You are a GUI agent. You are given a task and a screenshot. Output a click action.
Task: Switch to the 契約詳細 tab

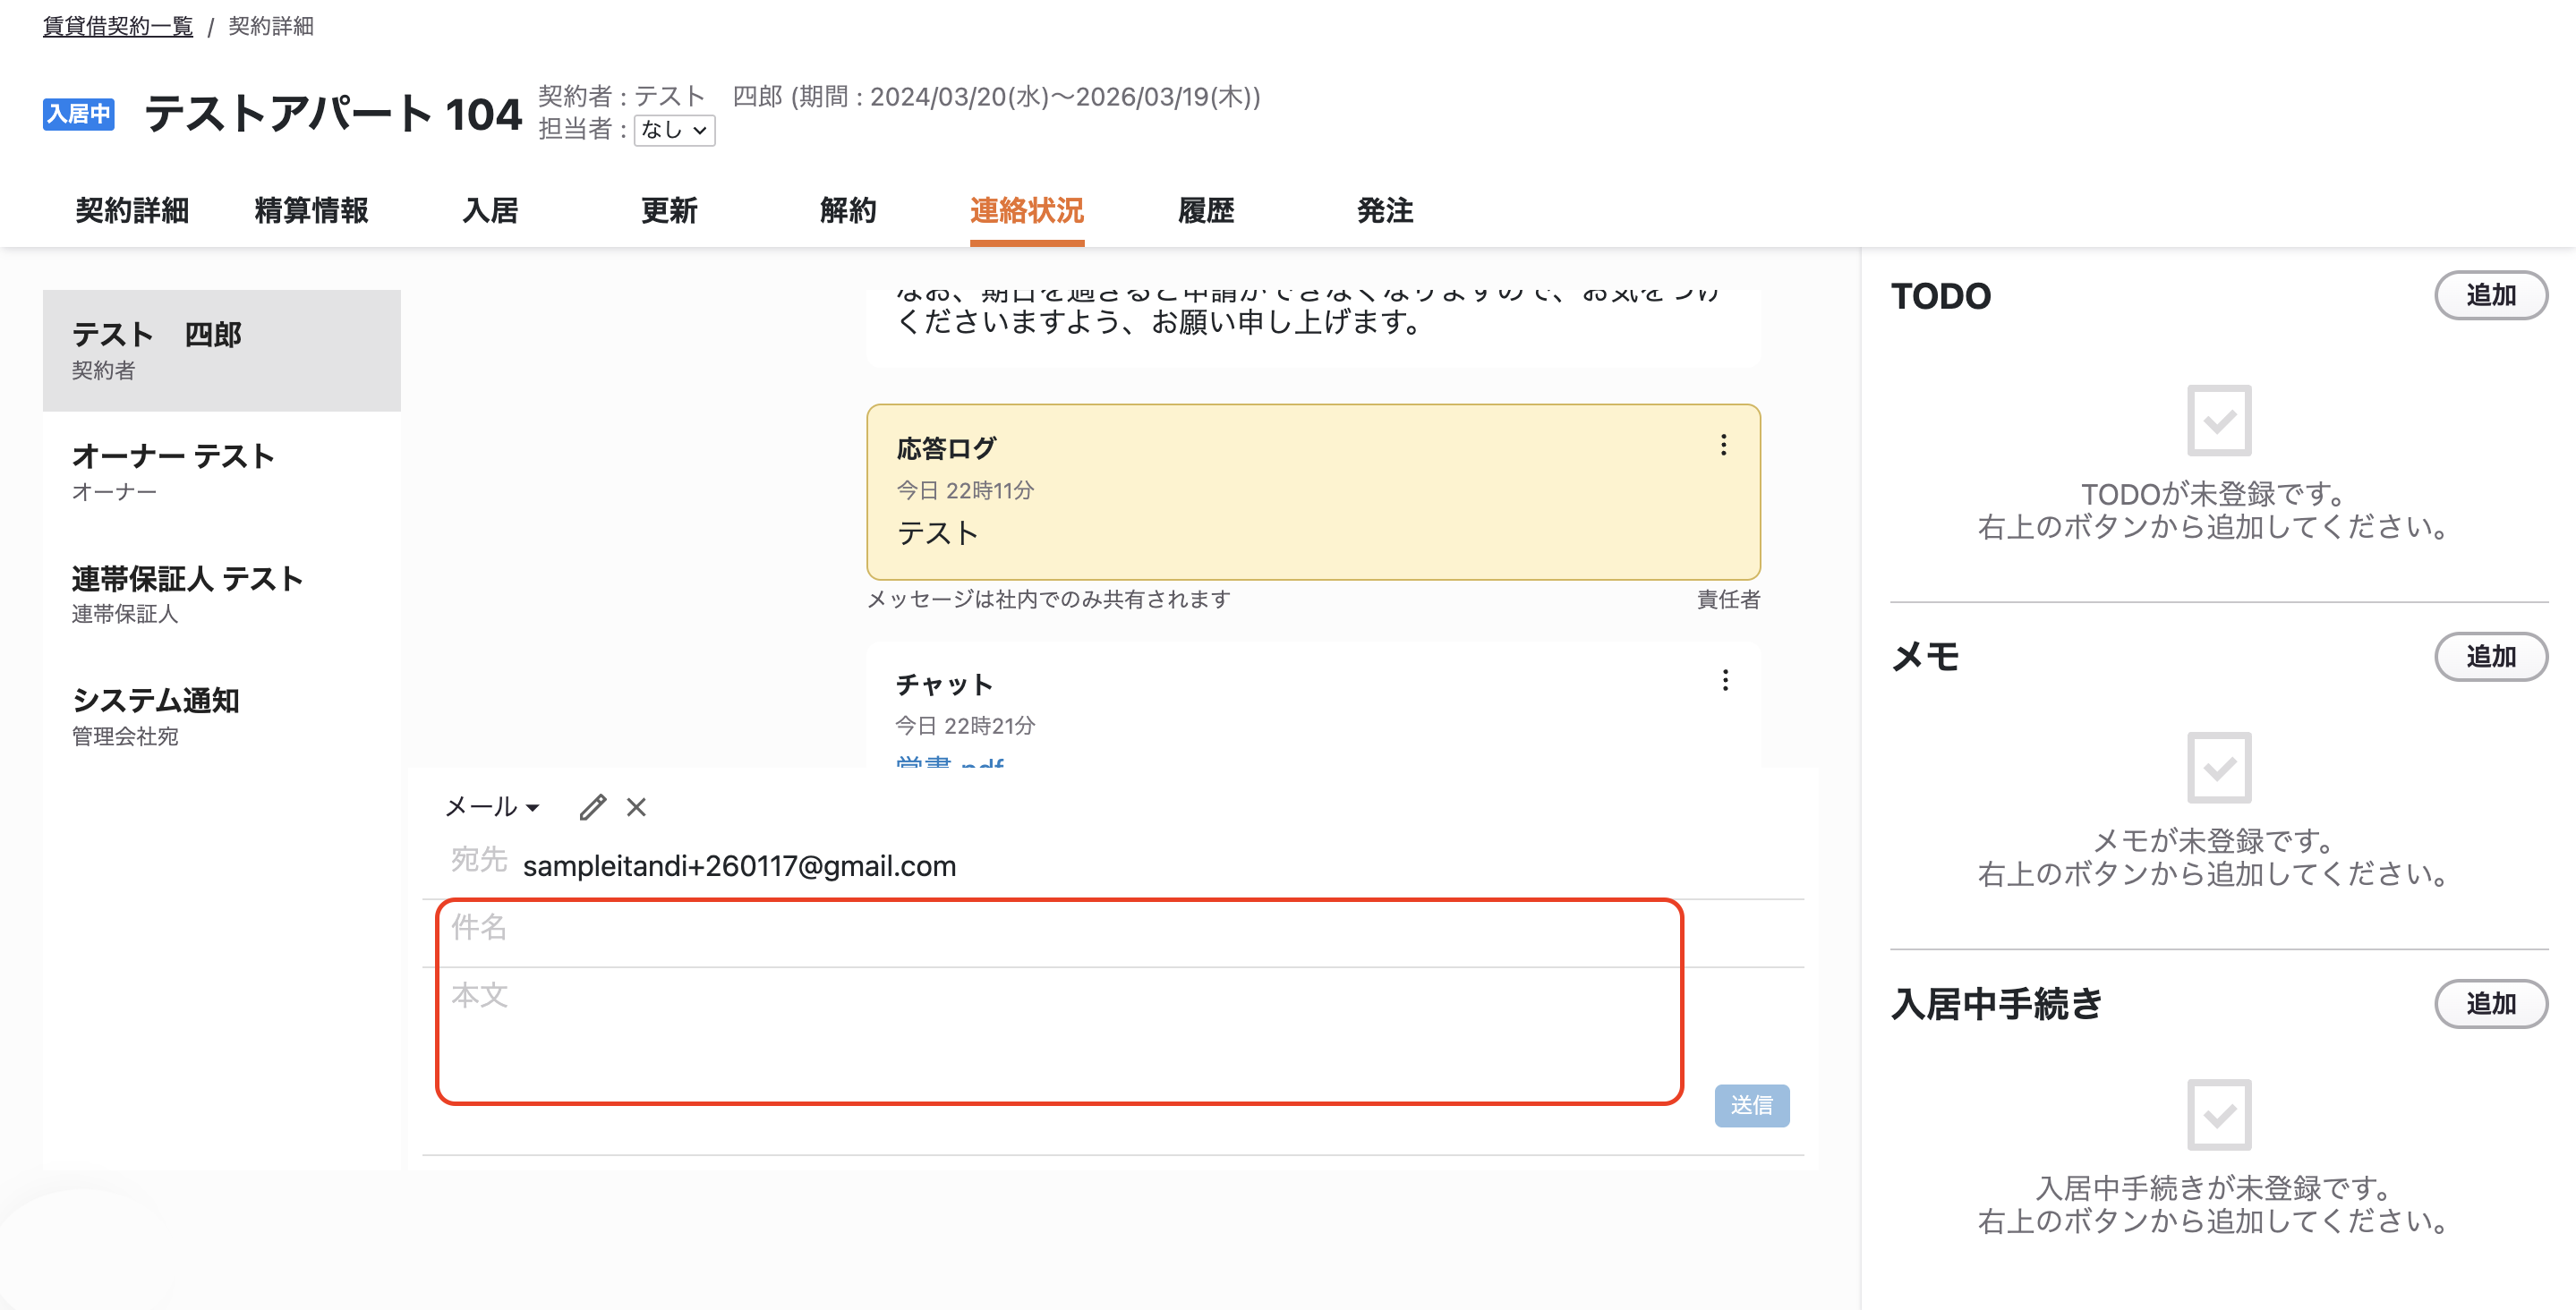click(x=132, y=211)
